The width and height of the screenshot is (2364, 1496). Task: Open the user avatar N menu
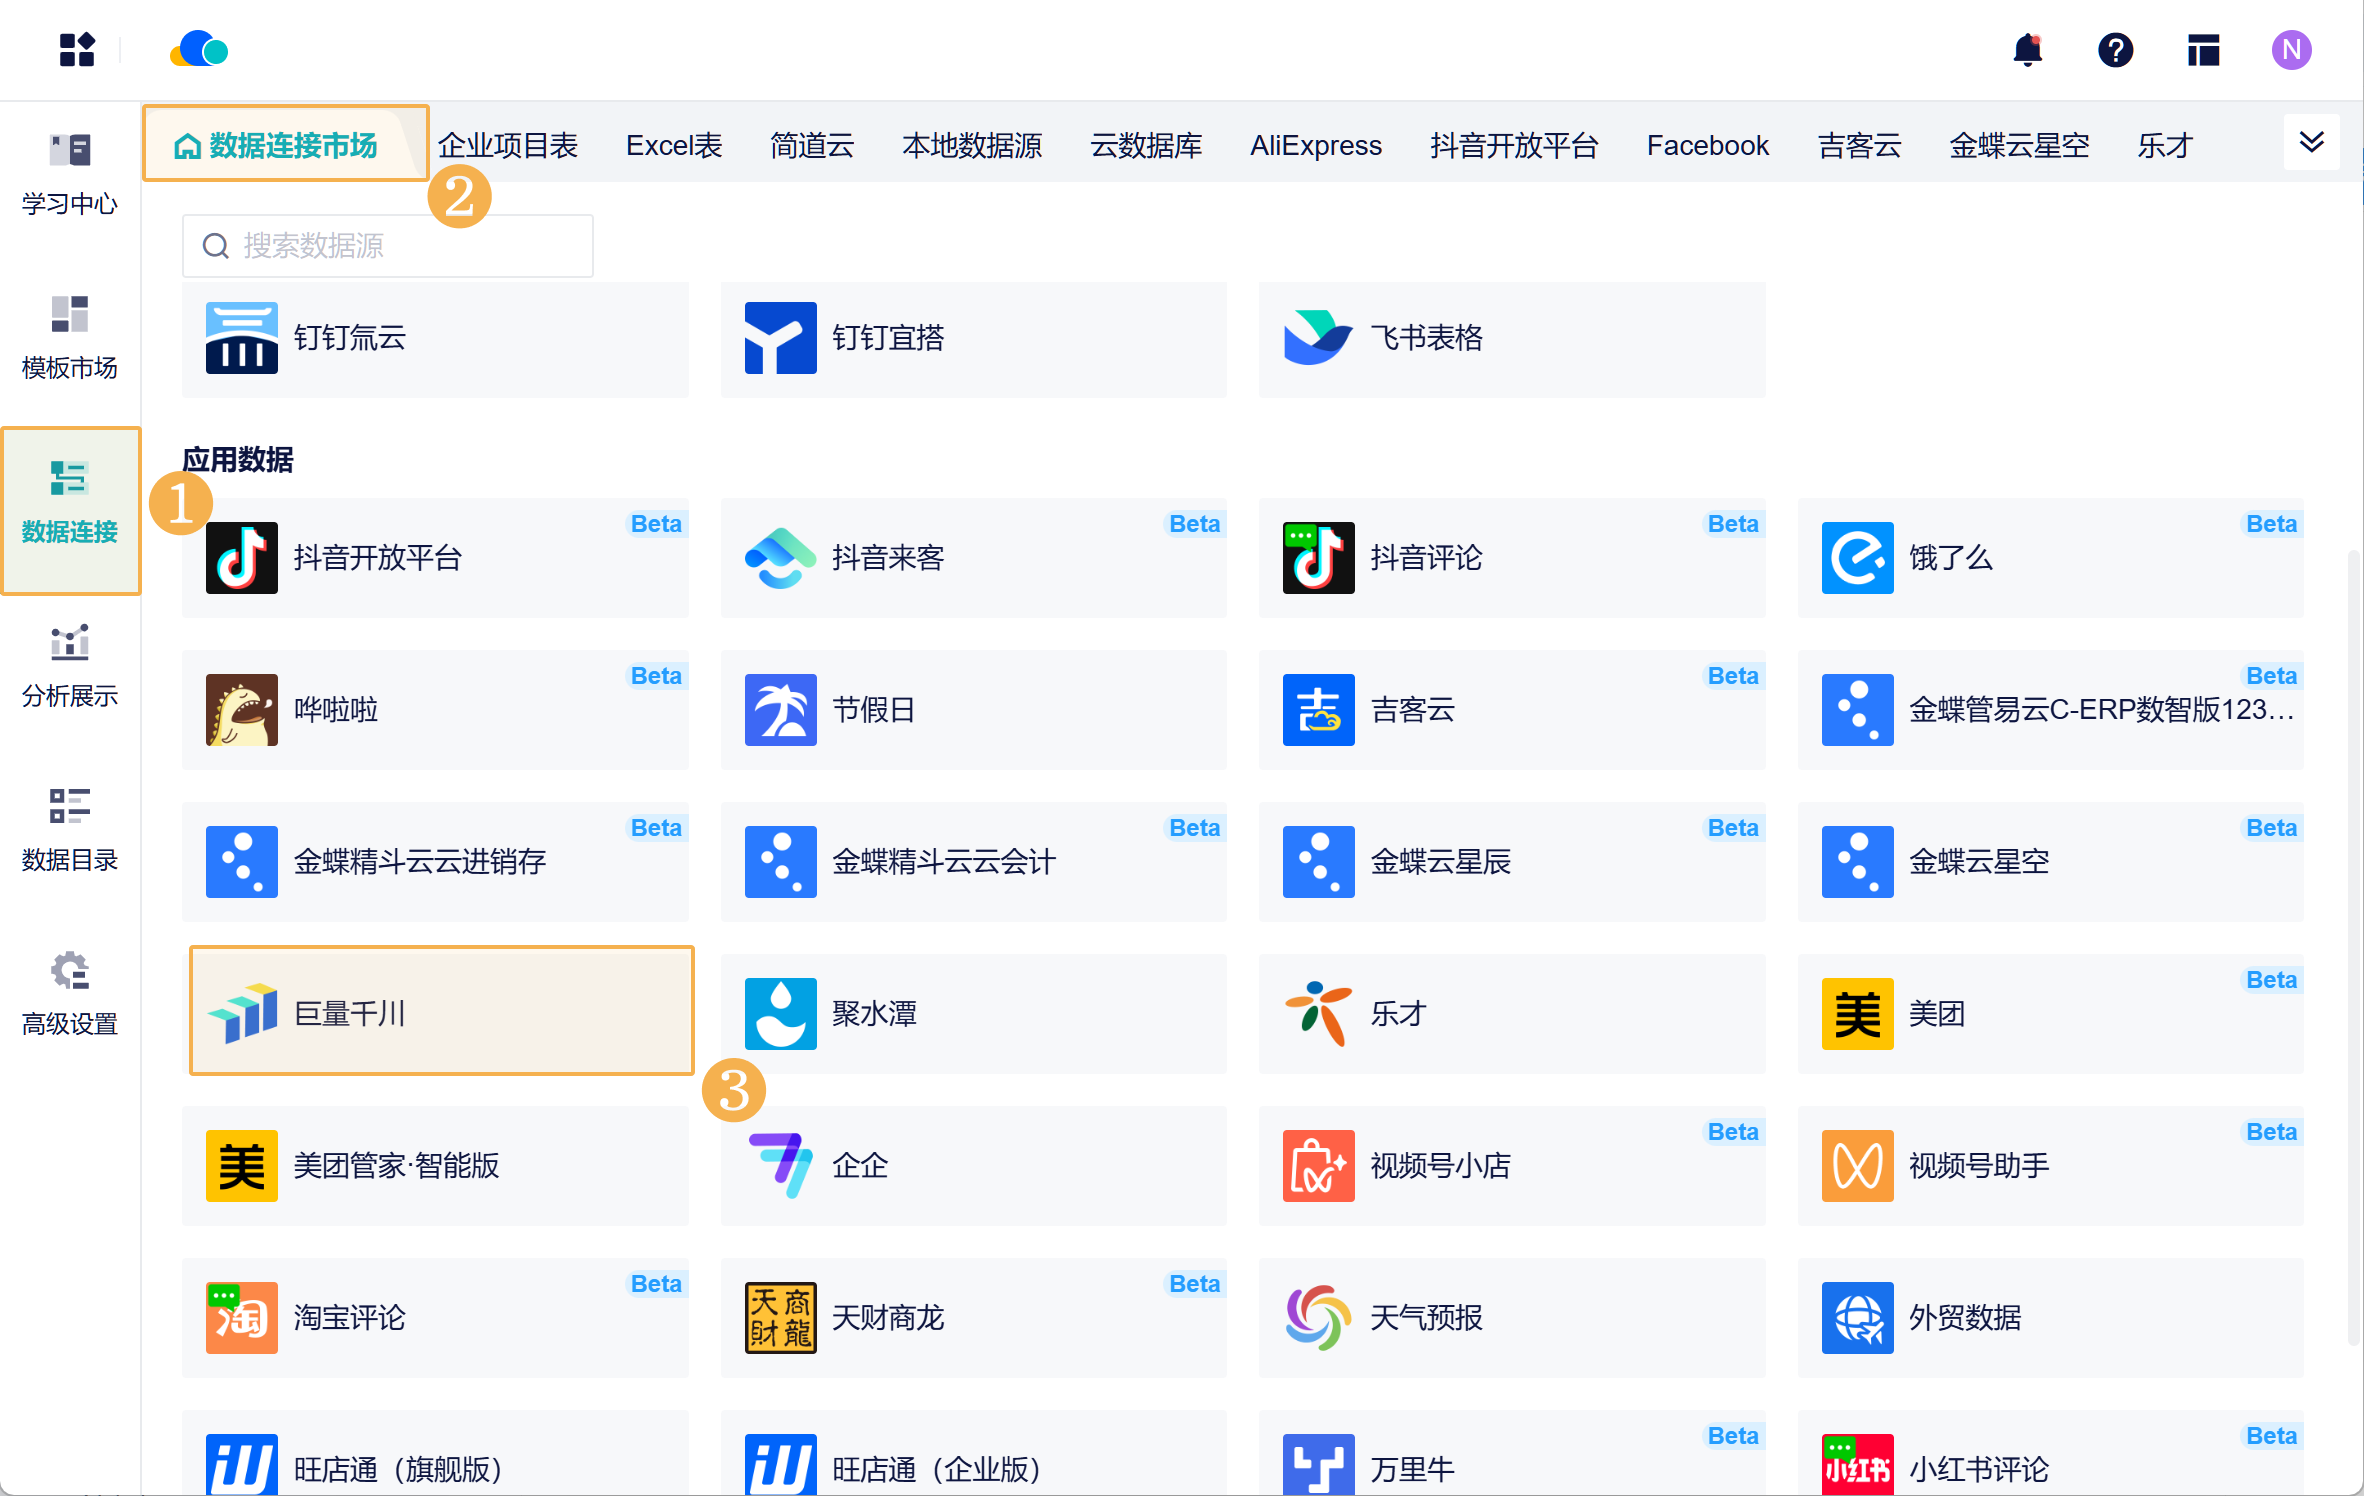2292,50
